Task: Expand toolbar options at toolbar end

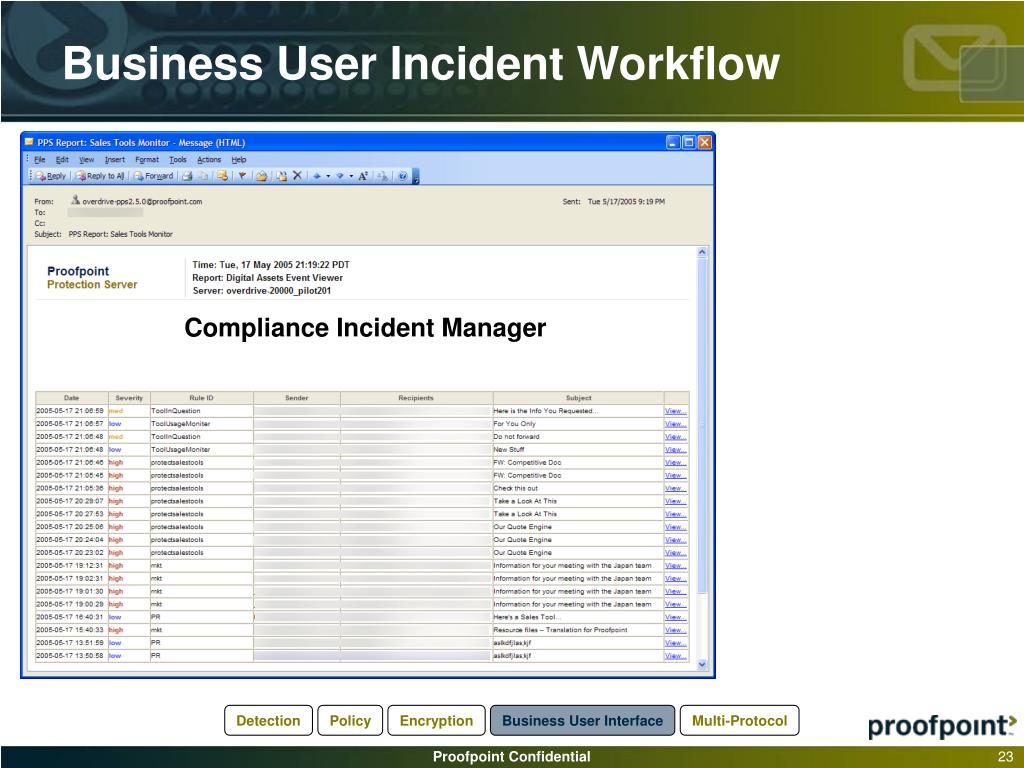Action: (416, 176)
